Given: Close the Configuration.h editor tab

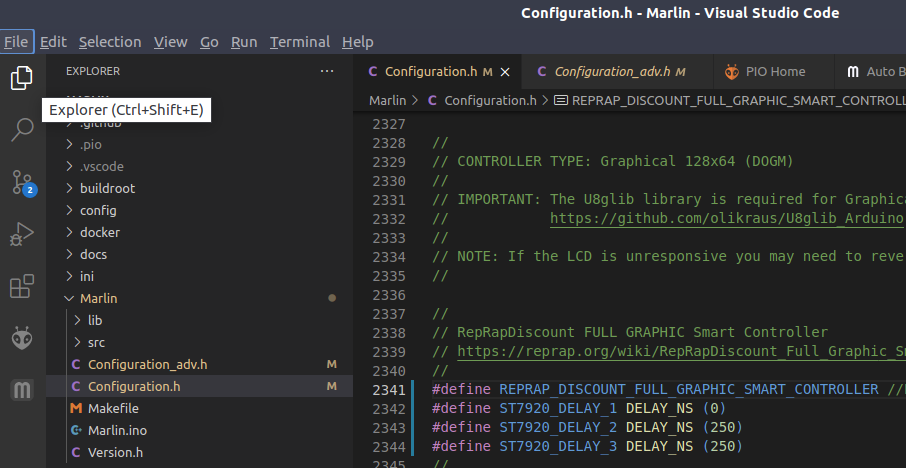Looking at the screenshot, I should [505, 72].
